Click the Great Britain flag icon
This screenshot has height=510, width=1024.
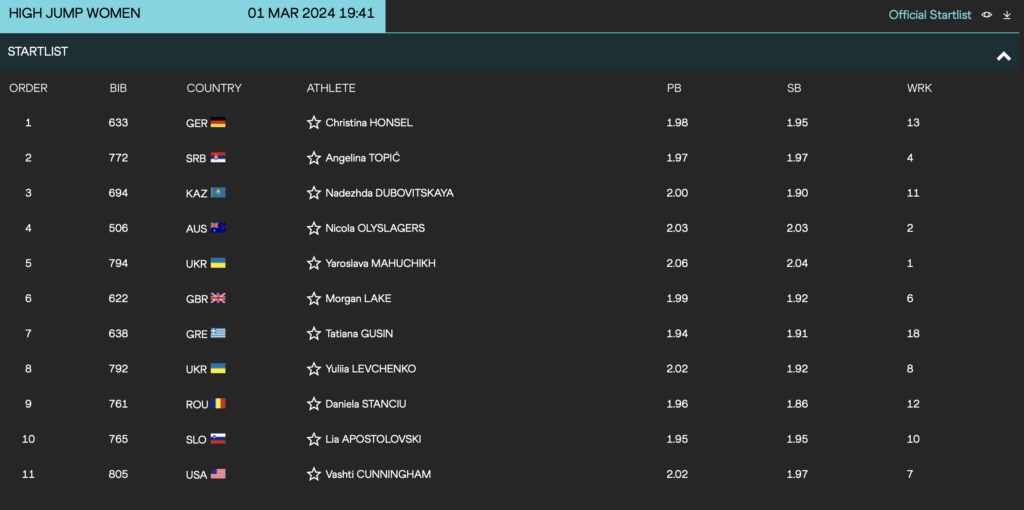tap(218, 299)
